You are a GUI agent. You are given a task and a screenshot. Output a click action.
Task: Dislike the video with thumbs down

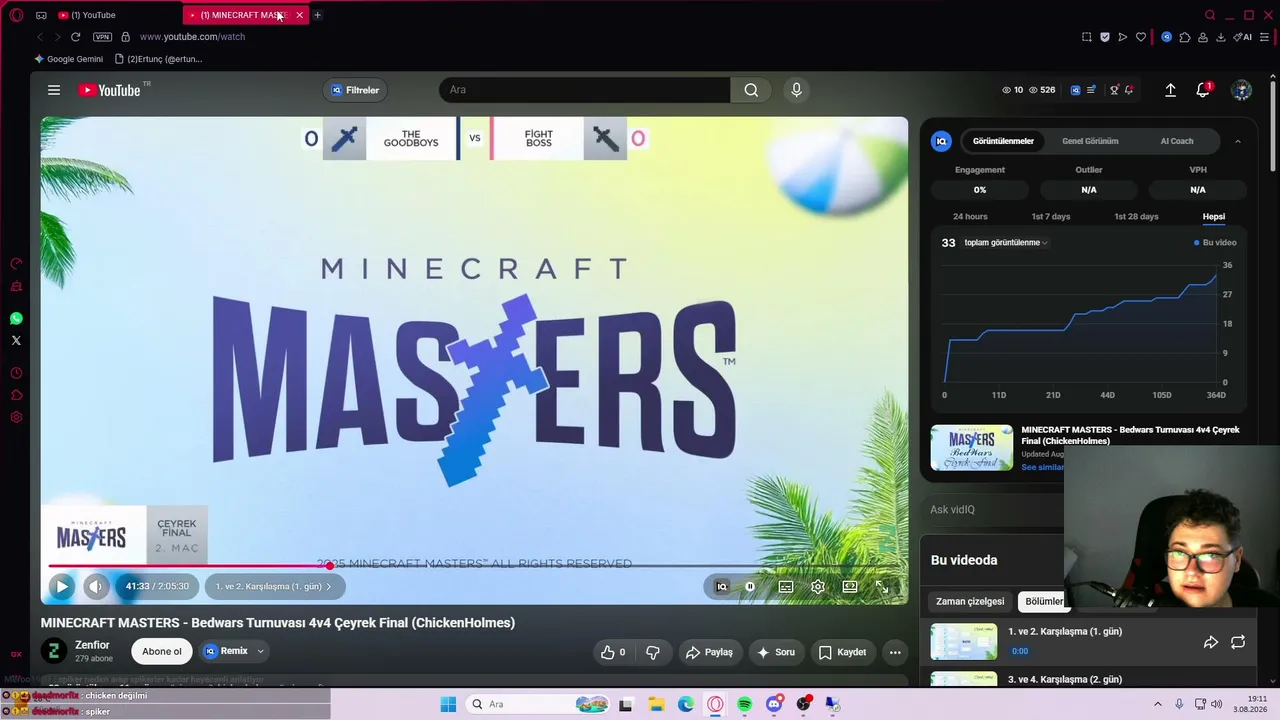click(x=653, y=652)
